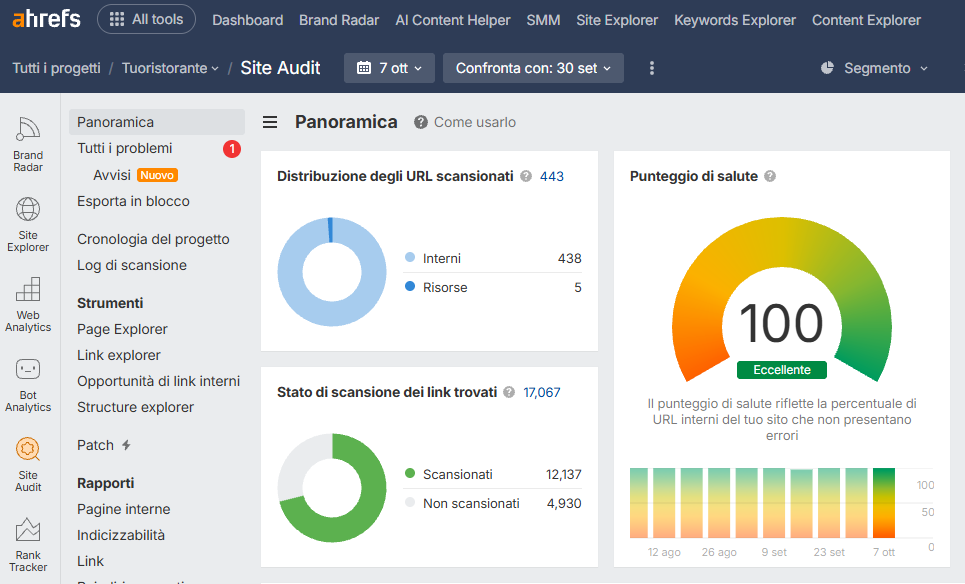This screenshot has height=584, width=965.
Task: Open the All tools menu
Action: (146, 19)
